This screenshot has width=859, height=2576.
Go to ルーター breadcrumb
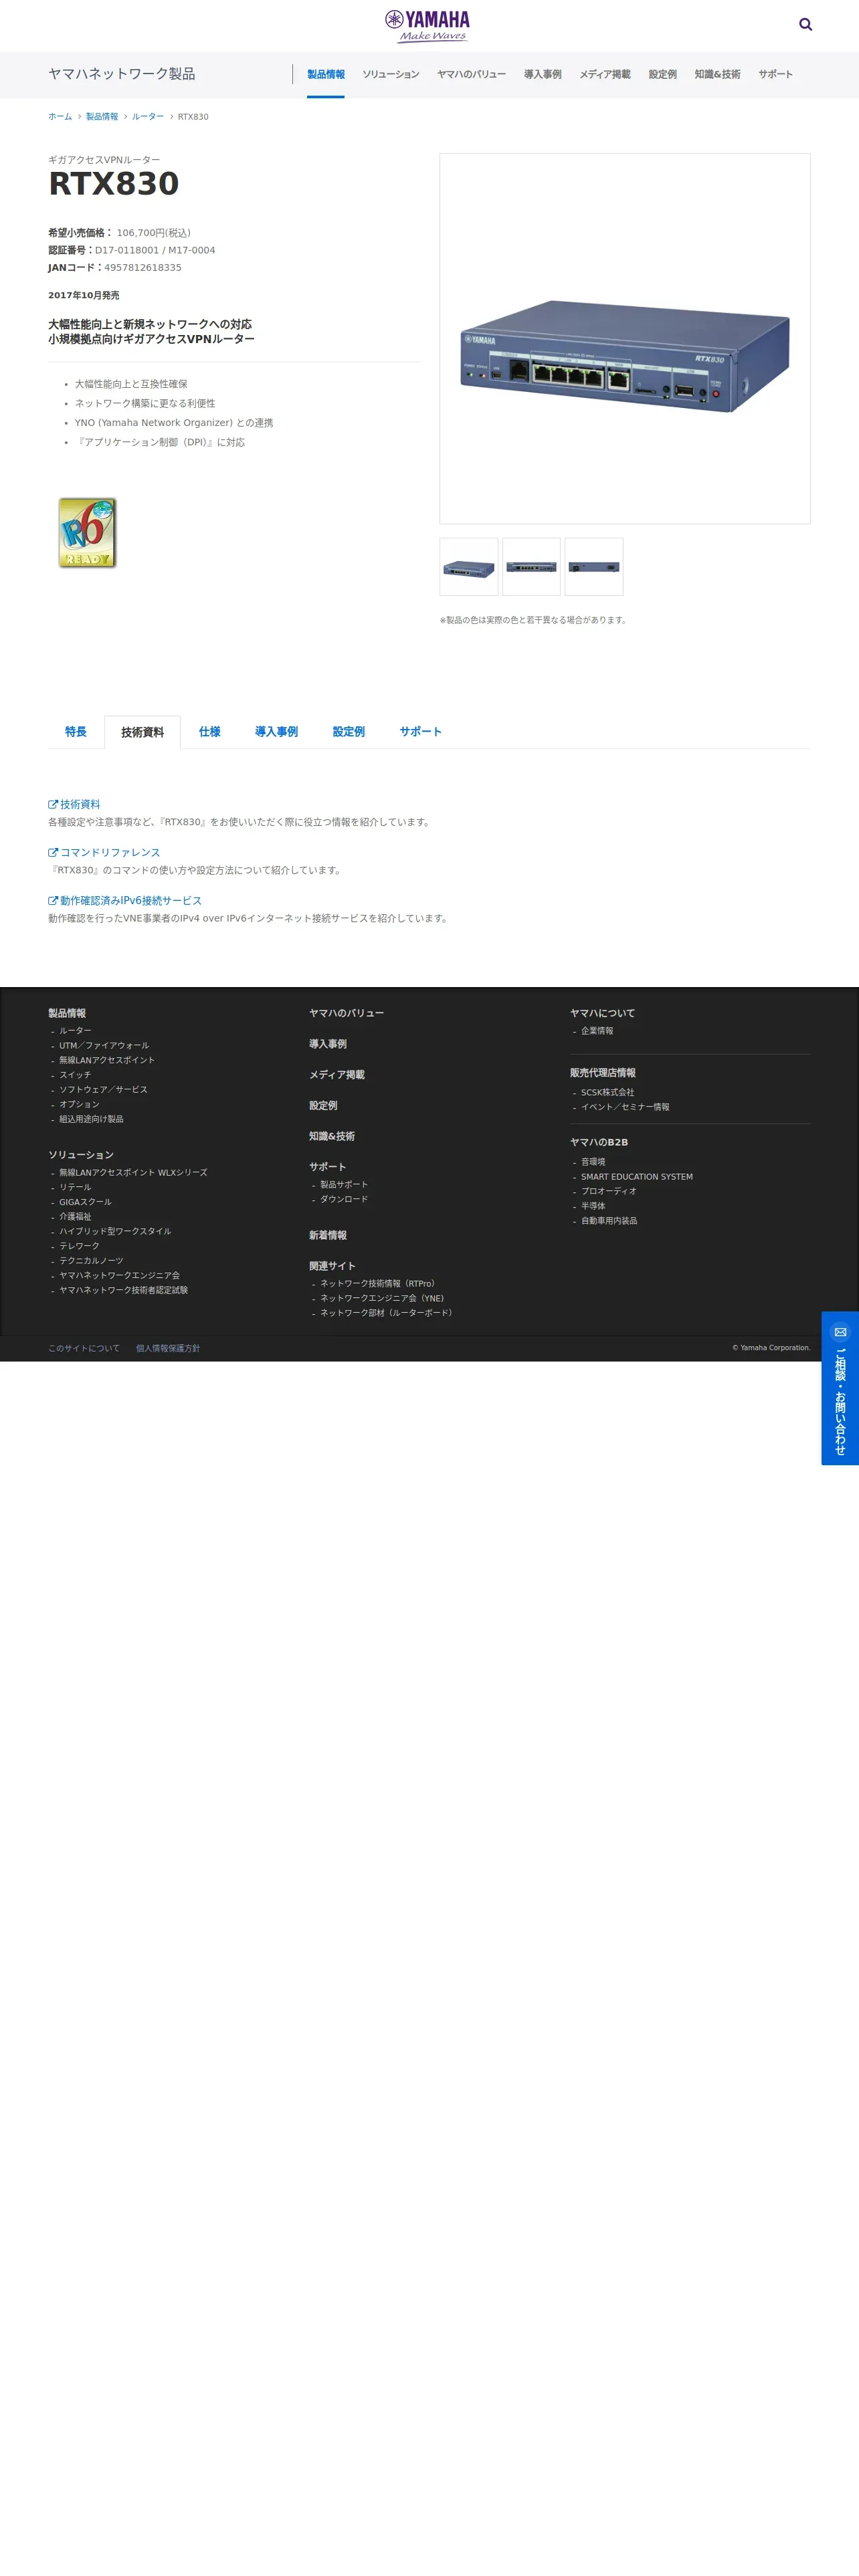point(148,117)
